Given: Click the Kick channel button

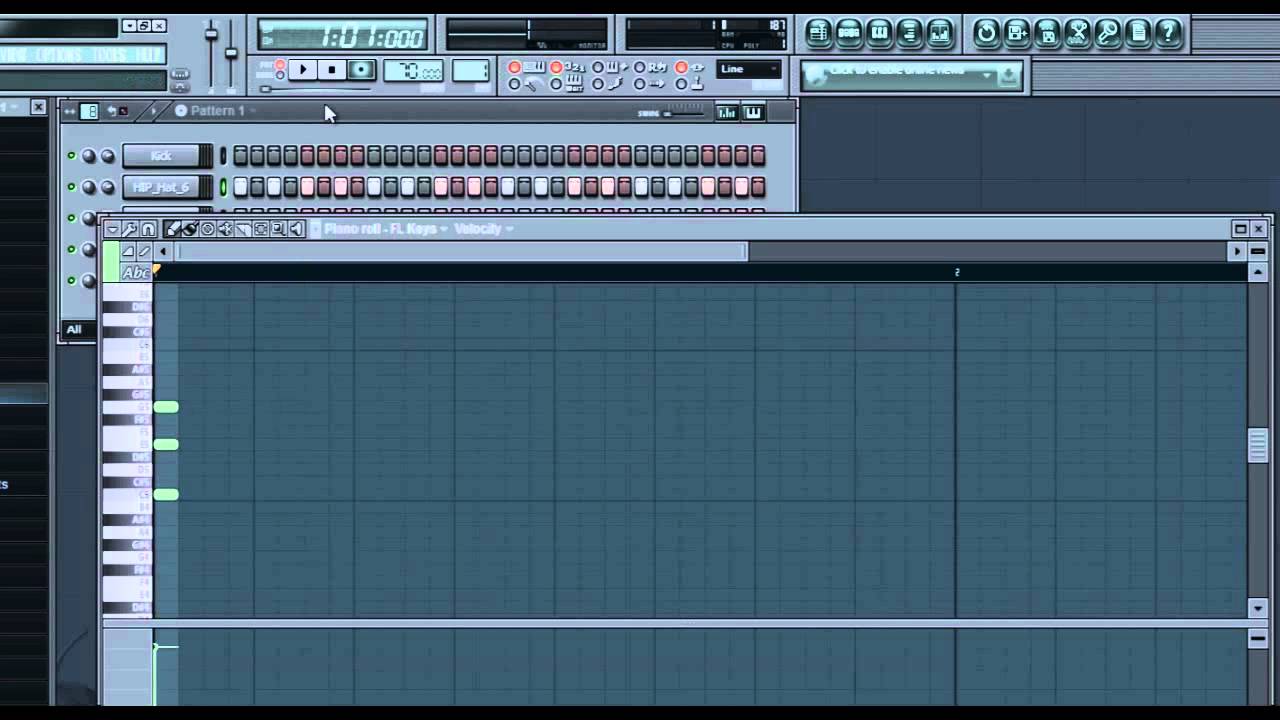Looking at the screenshot, I should 161,156.
